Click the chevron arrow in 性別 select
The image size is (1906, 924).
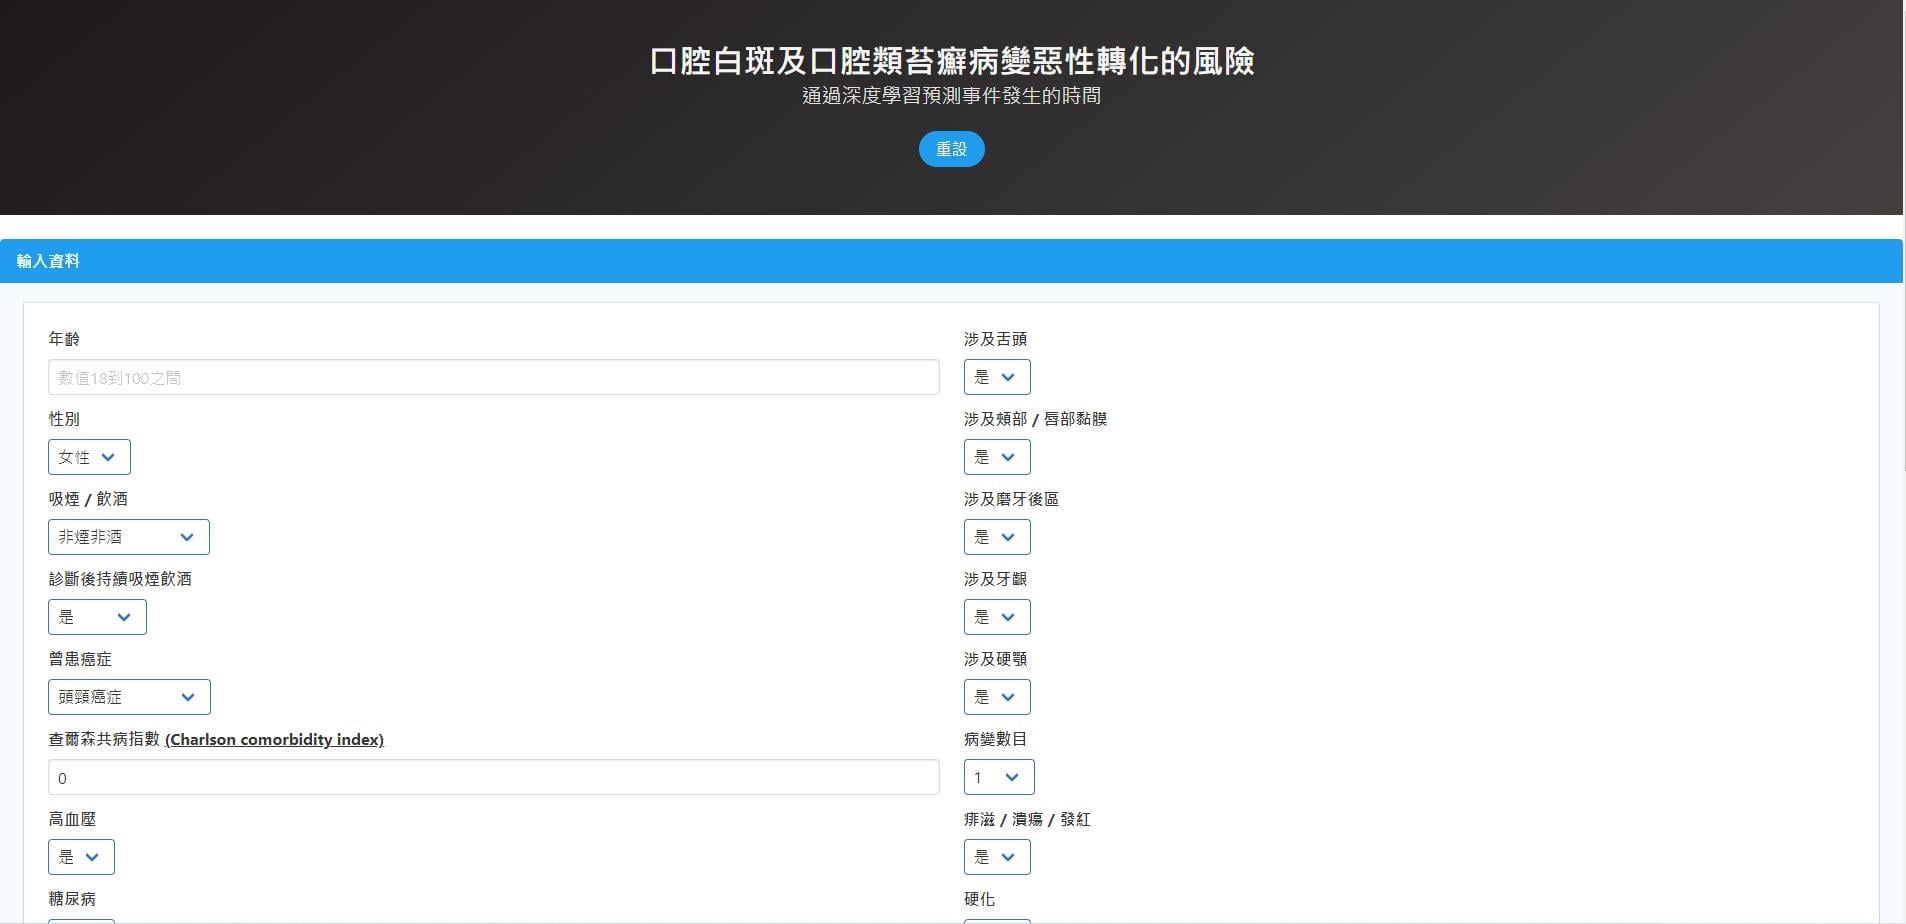coord(109,457)
